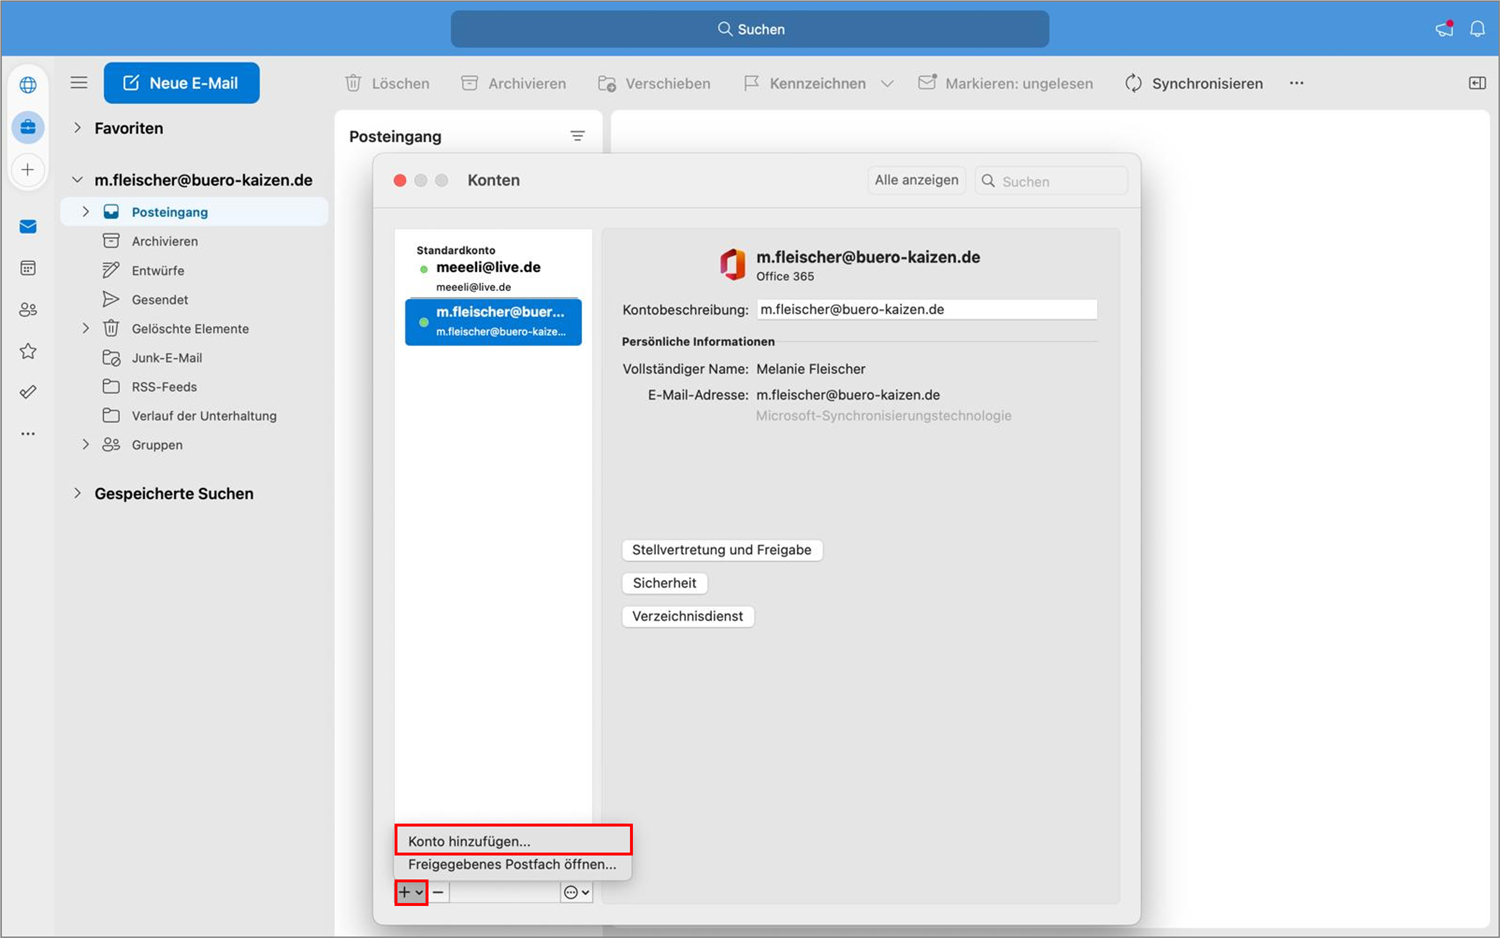The height and width of the screenshot is (938, 1500).
Task: Select Freigegebenes Postfach öffnen entry
Action: point(512,864)
